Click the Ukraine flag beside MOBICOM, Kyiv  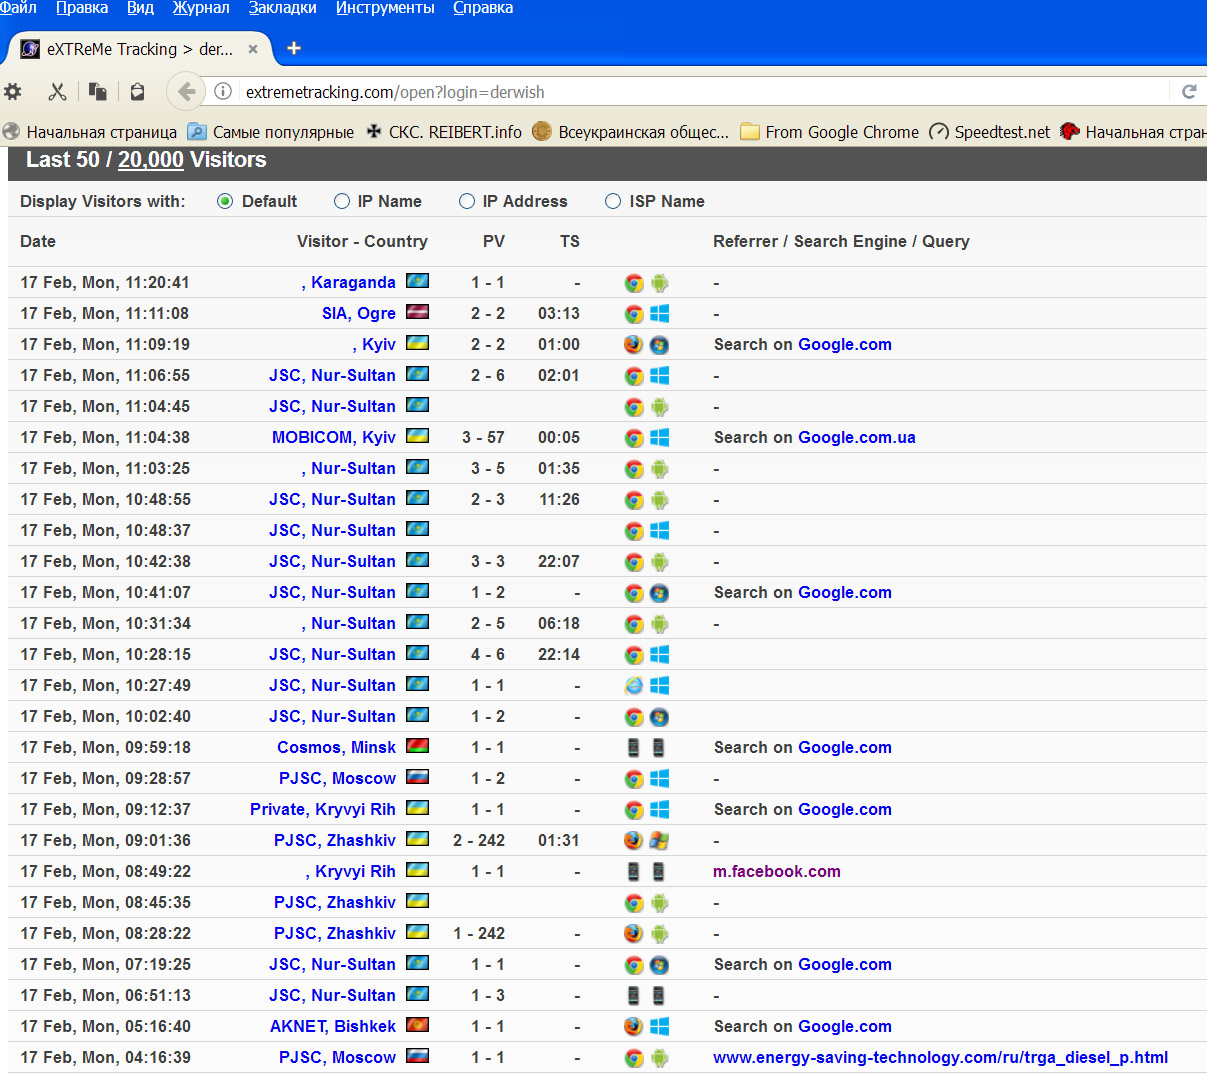tap(418, 437)
